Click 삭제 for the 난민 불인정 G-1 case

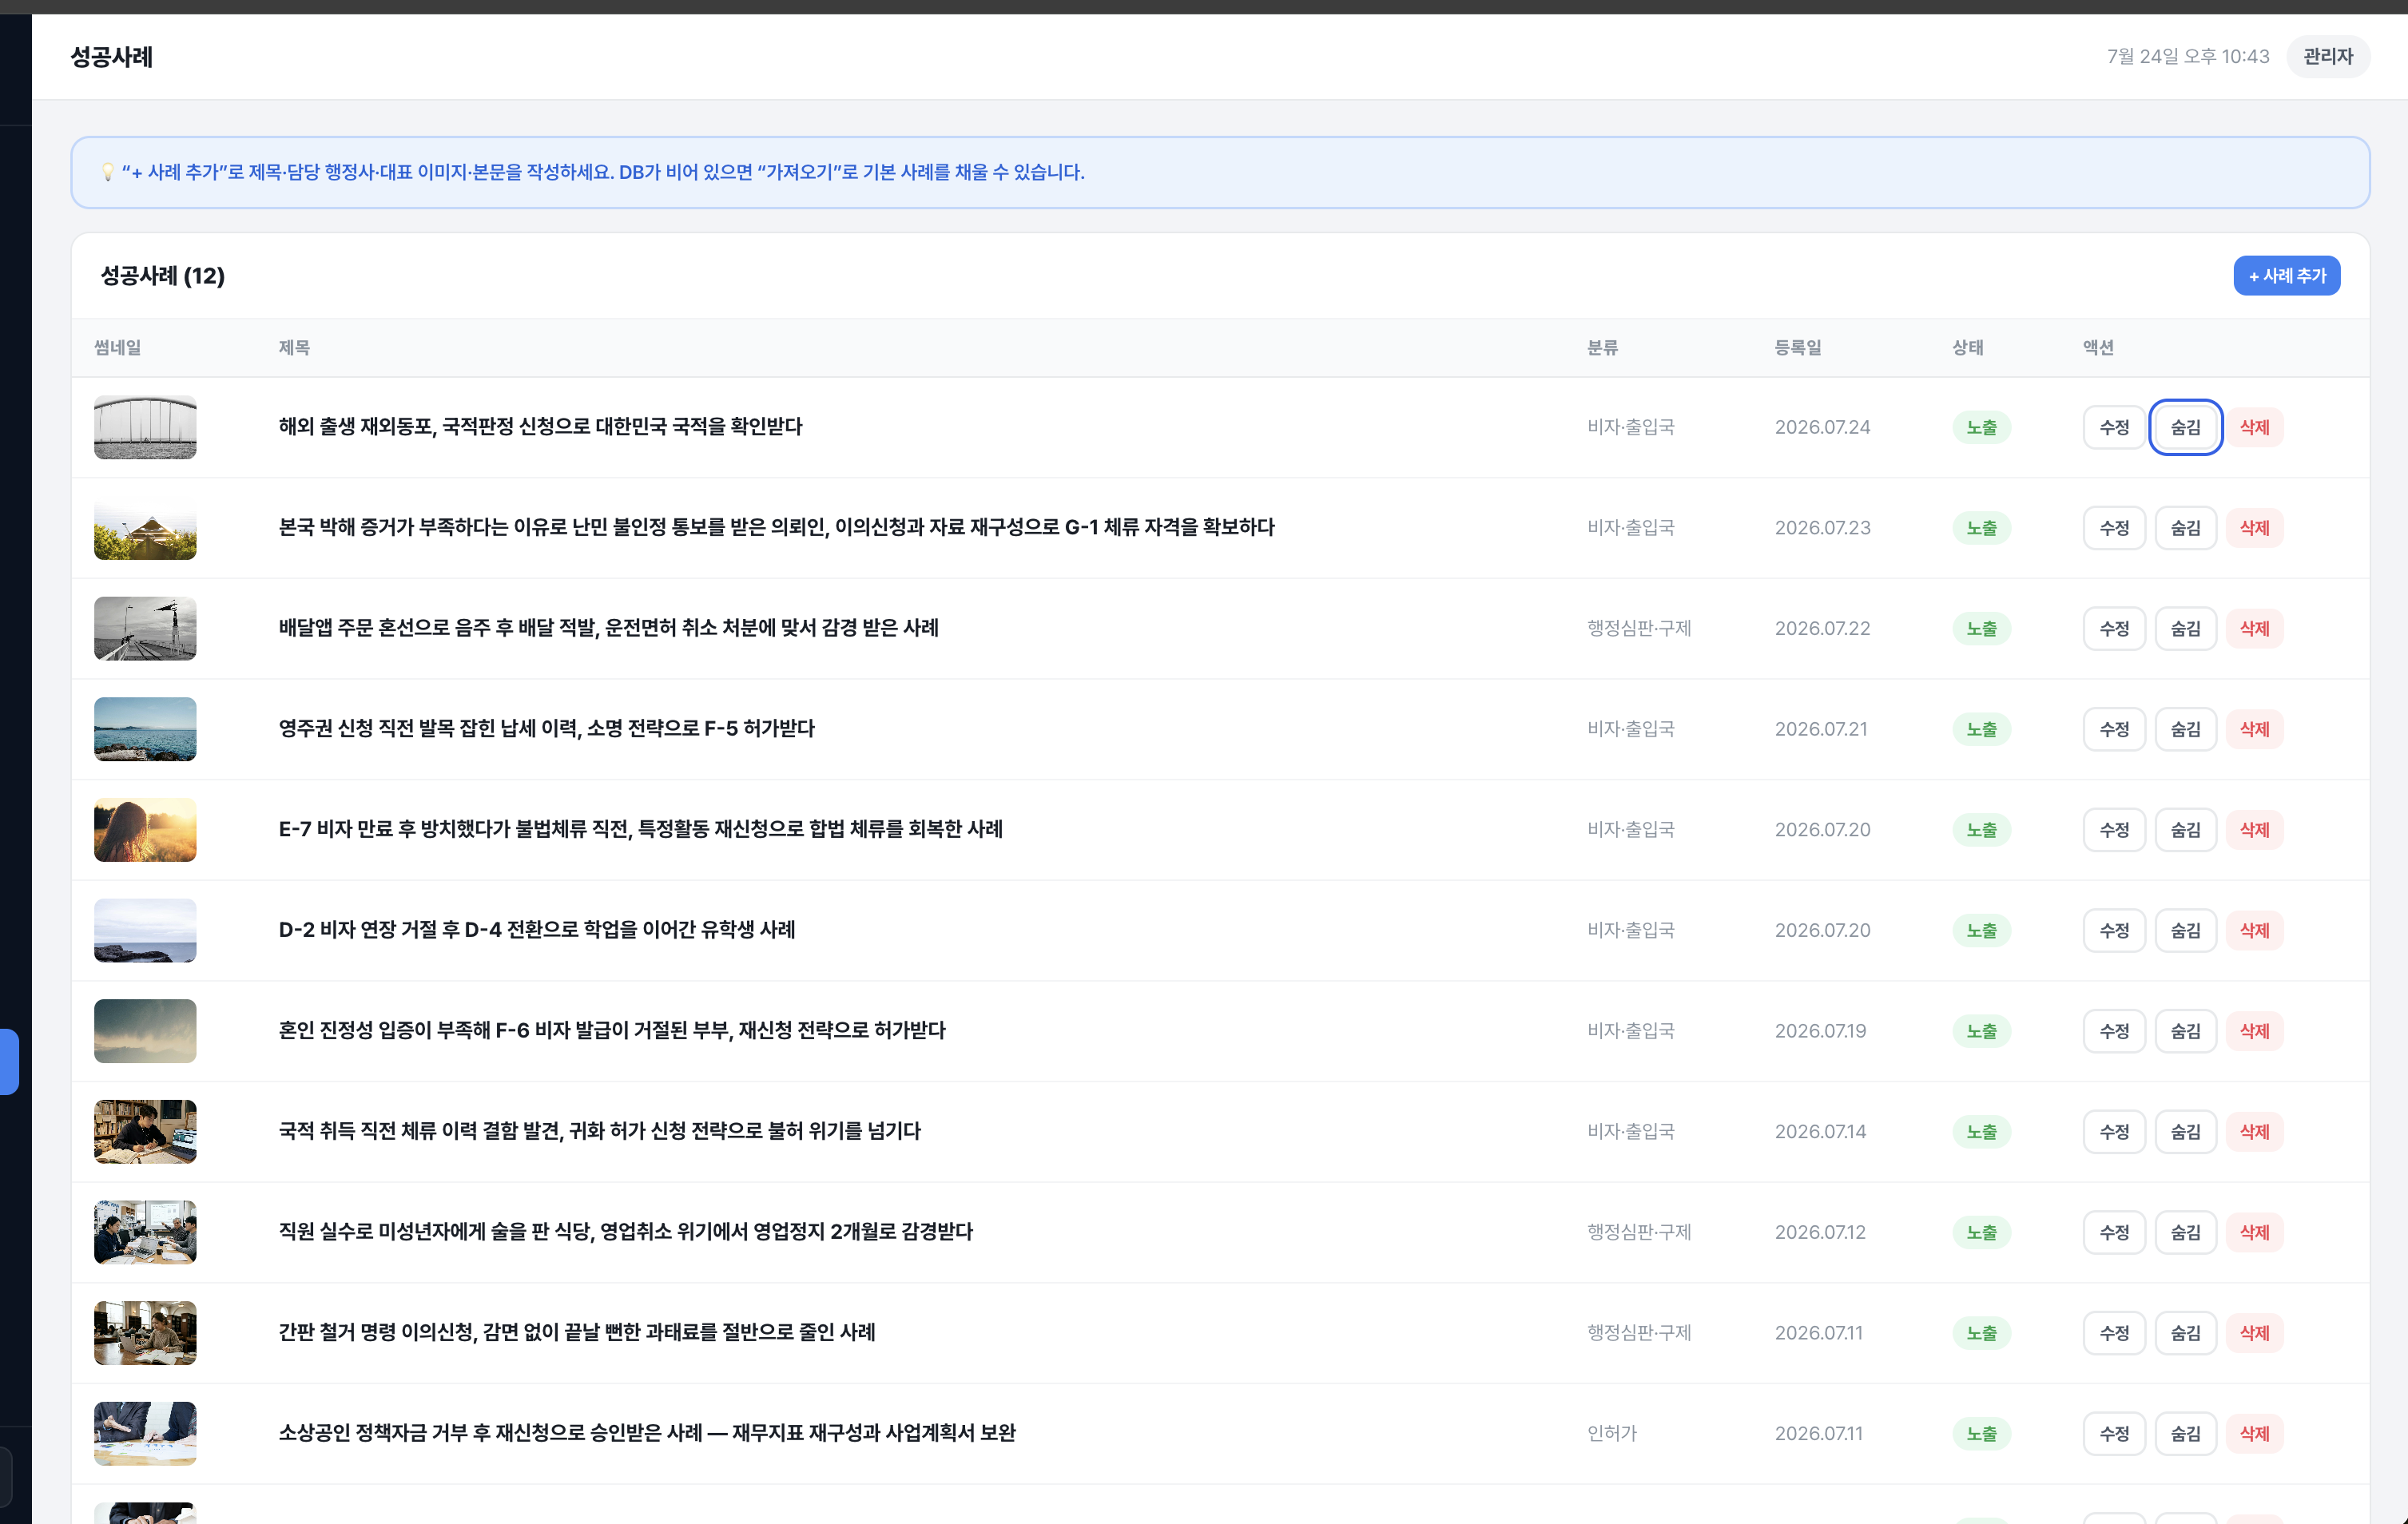pos(2254,528)
